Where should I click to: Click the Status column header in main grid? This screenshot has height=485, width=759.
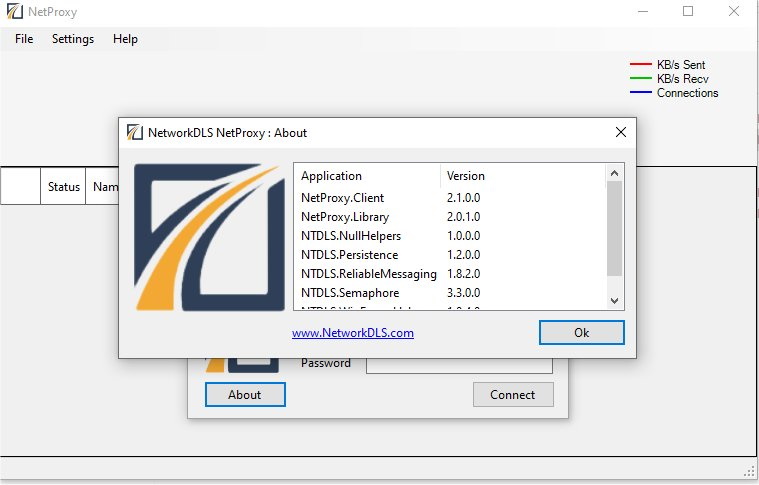point(63,186)
